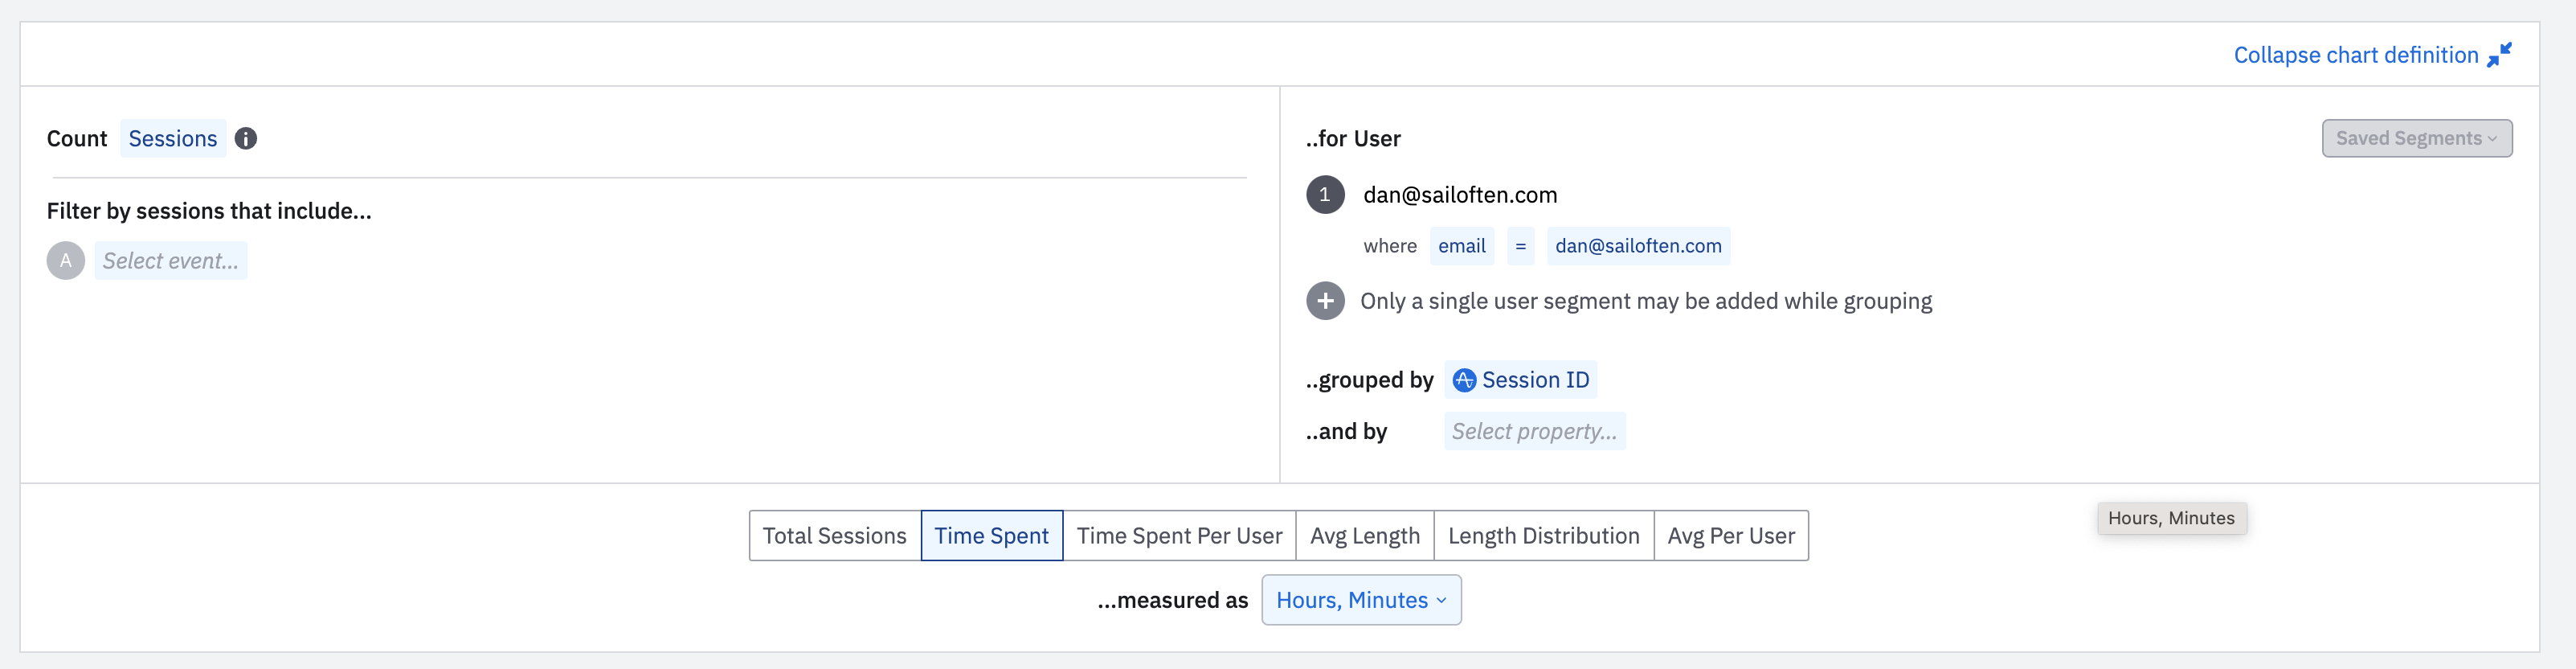Click the Sessions metric selector
2576x669 pixels.
[x=173, y=139]
